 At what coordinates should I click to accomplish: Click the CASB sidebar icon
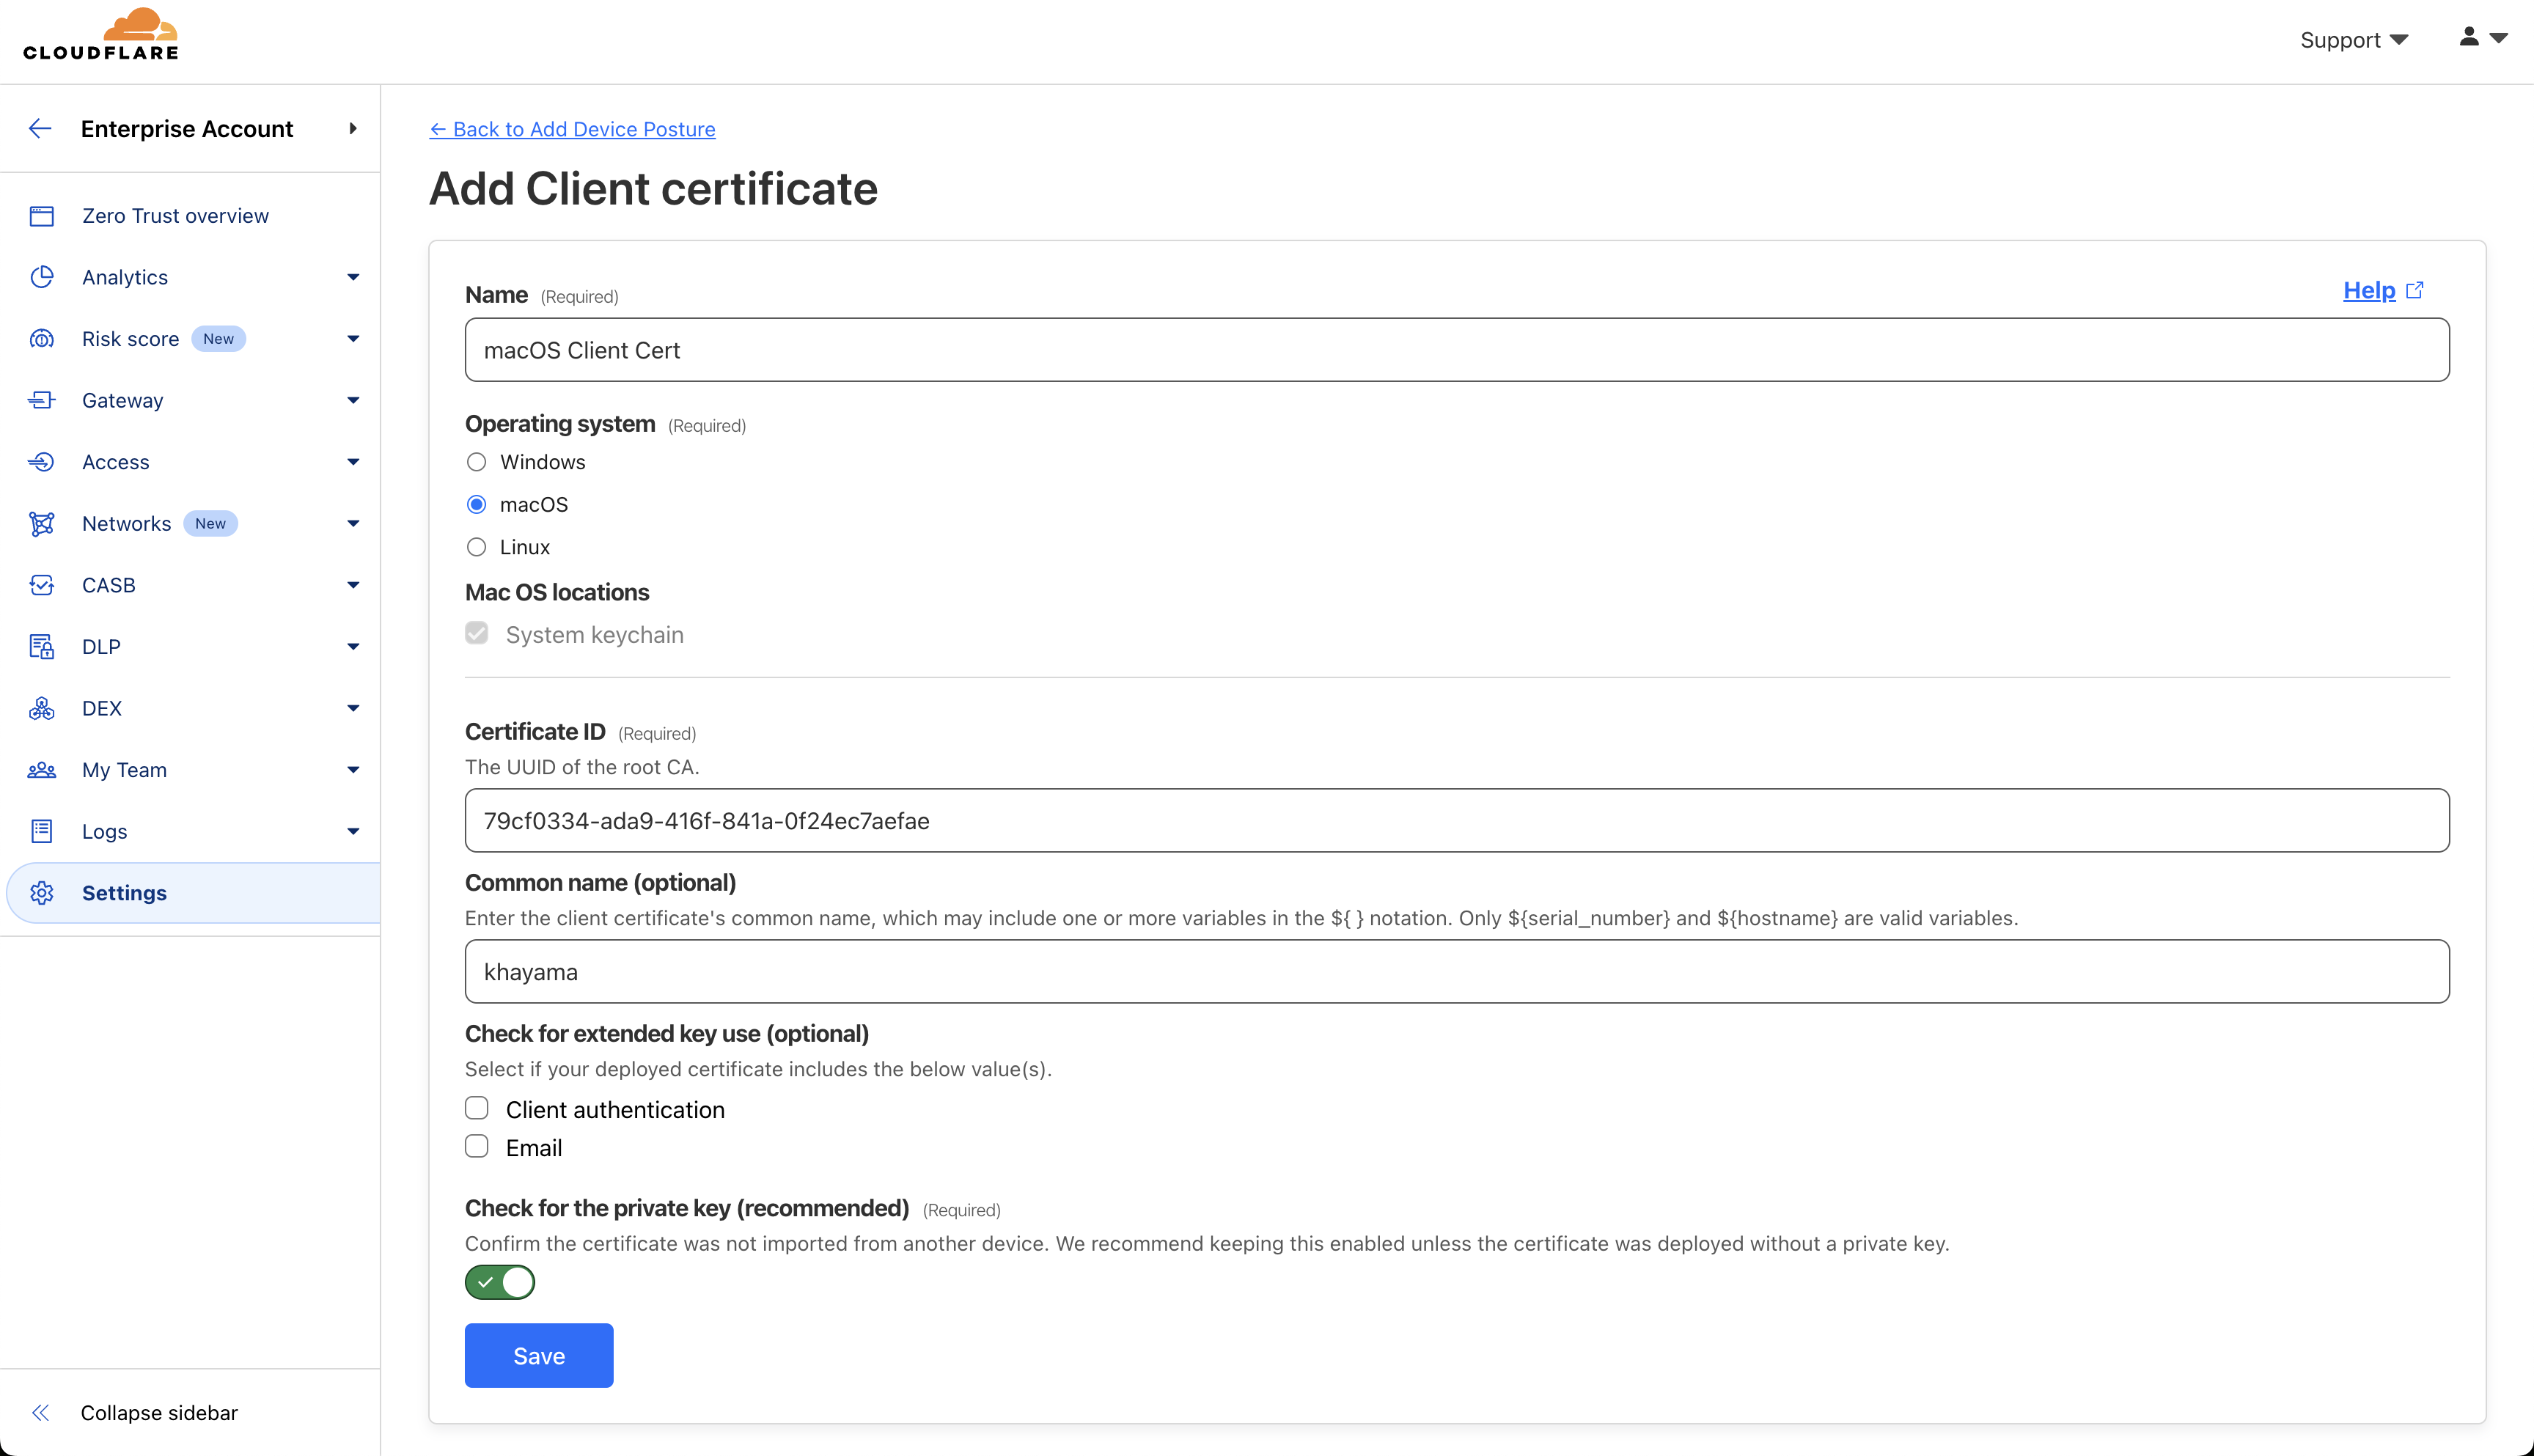click(x=41, y=585)
